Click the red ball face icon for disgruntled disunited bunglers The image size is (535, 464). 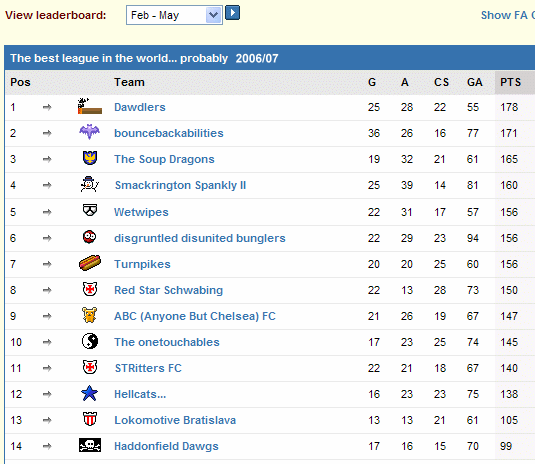(89, 237)
